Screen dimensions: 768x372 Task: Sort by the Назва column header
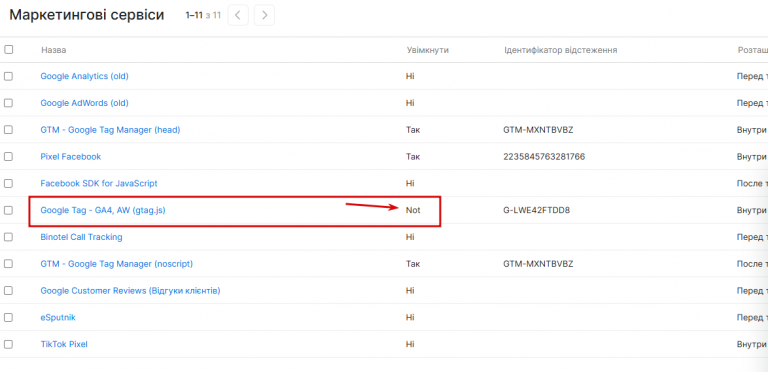click(x=54, y=50)
